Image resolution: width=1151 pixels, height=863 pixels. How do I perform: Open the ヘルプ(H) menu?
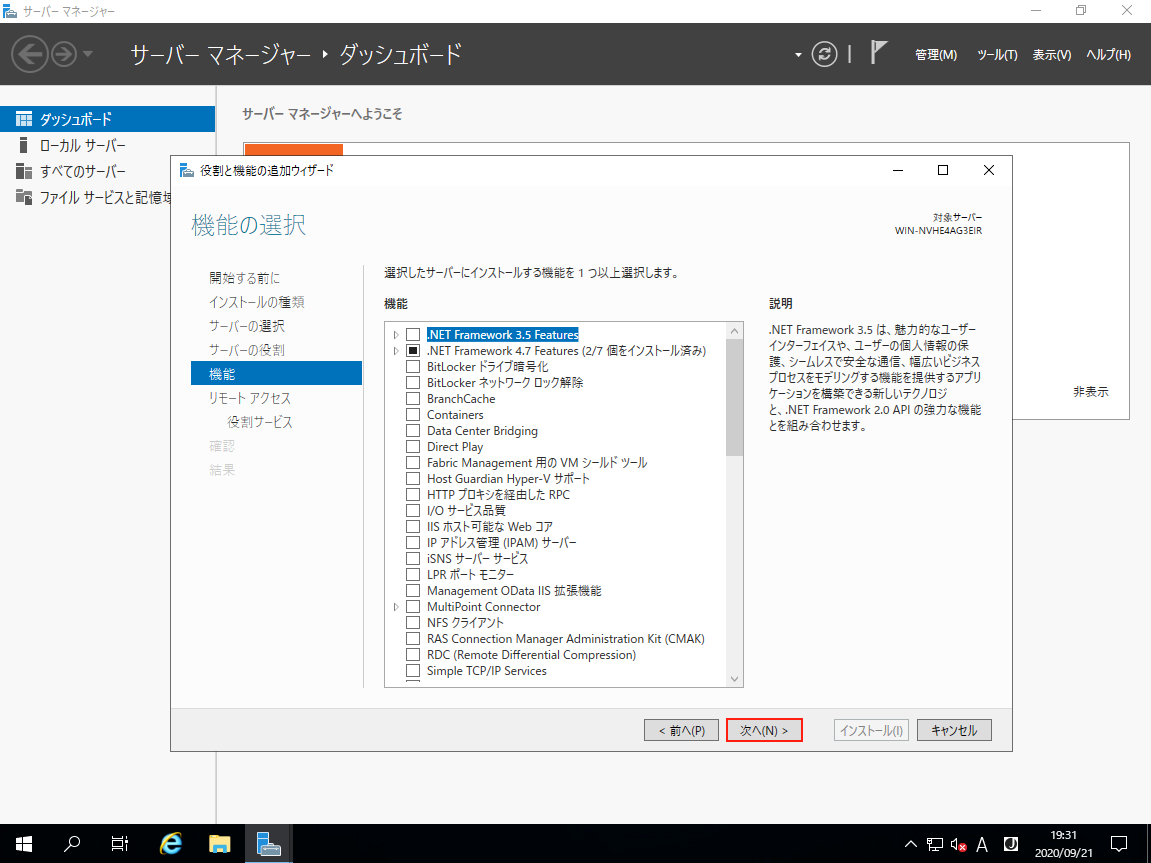(x=1108, y=54)
